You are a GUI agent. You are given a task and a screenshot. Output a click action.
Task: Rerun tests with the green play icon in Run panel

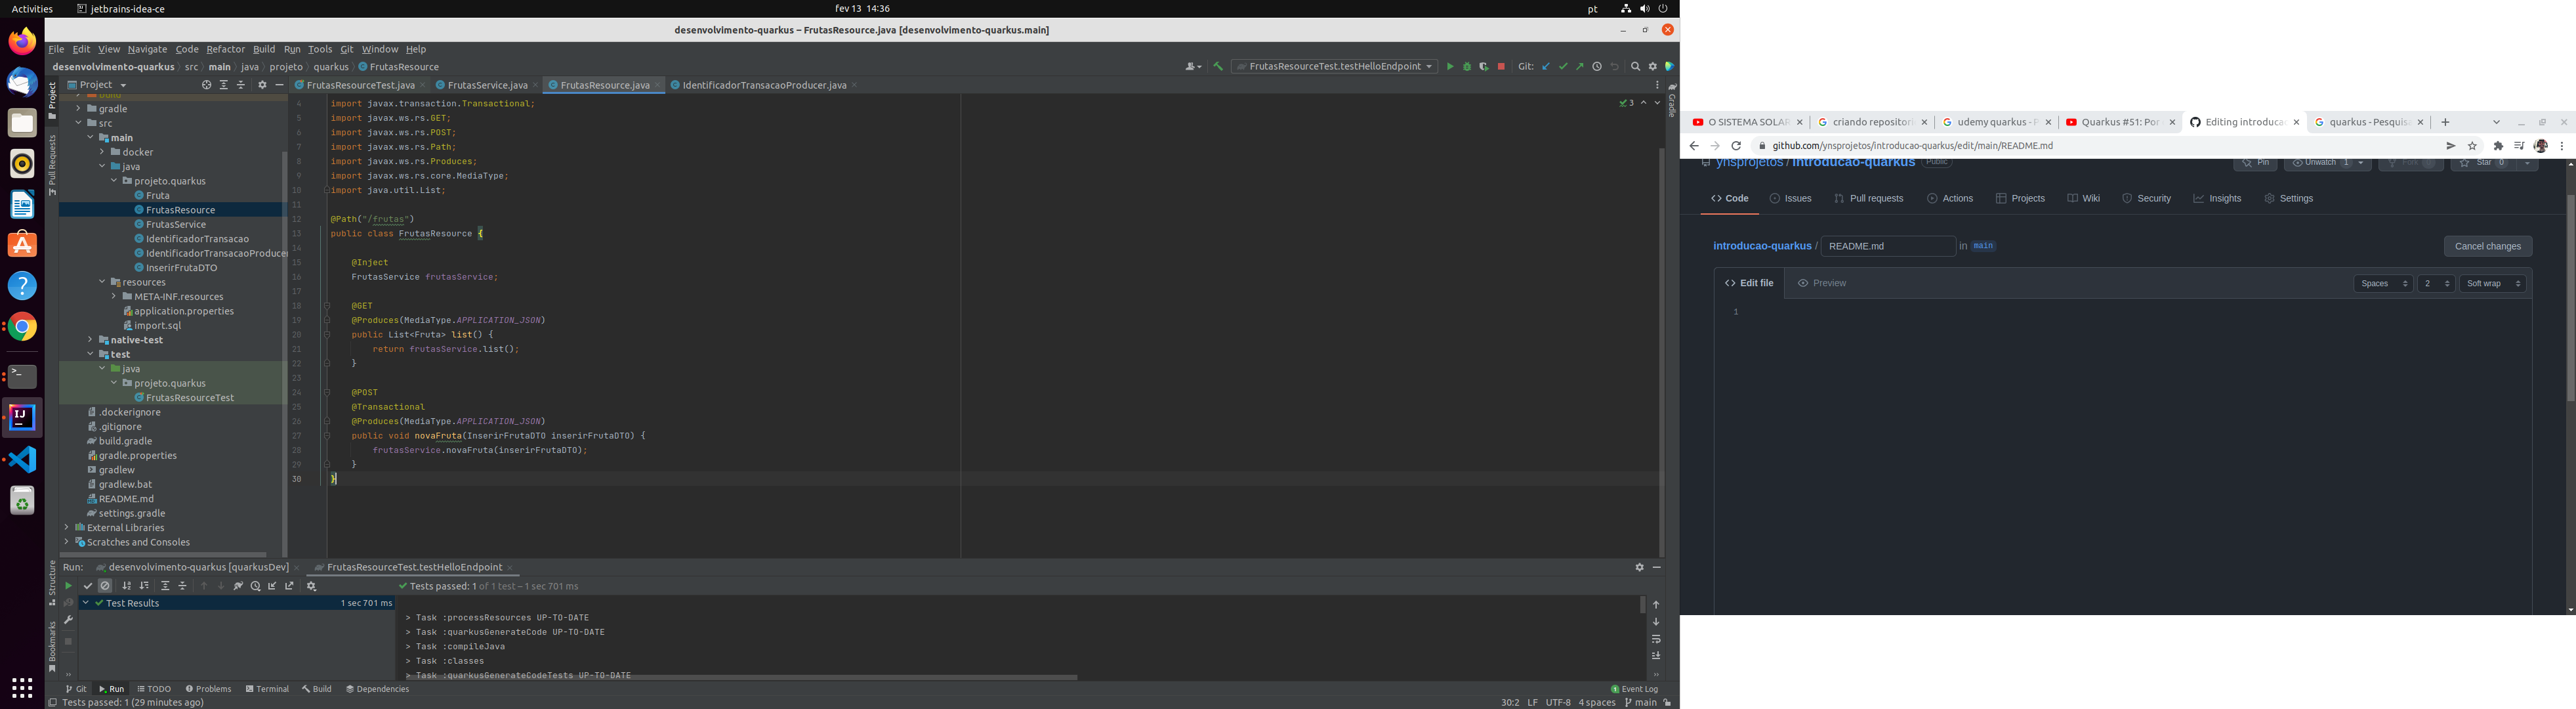(69, 587)
